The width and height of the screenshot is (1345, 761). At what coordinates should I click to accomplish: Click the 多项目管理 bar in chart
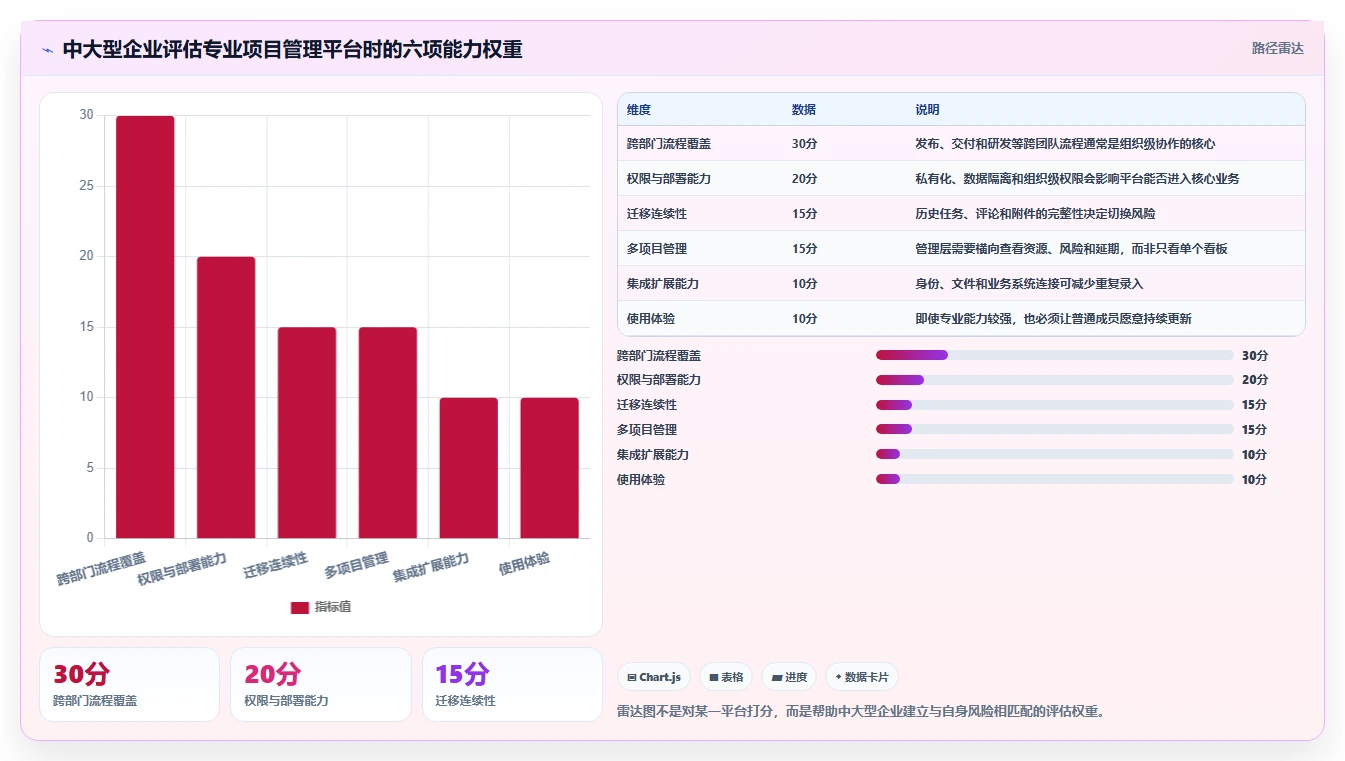(x=388, y=432)
